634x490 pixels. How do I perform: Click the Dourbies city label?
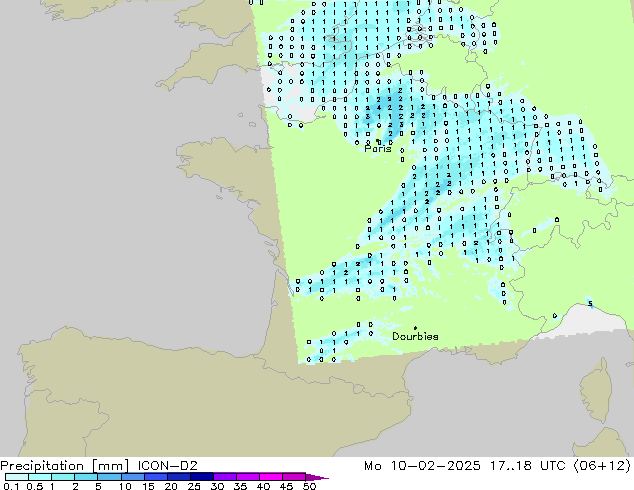pos(415,336)
